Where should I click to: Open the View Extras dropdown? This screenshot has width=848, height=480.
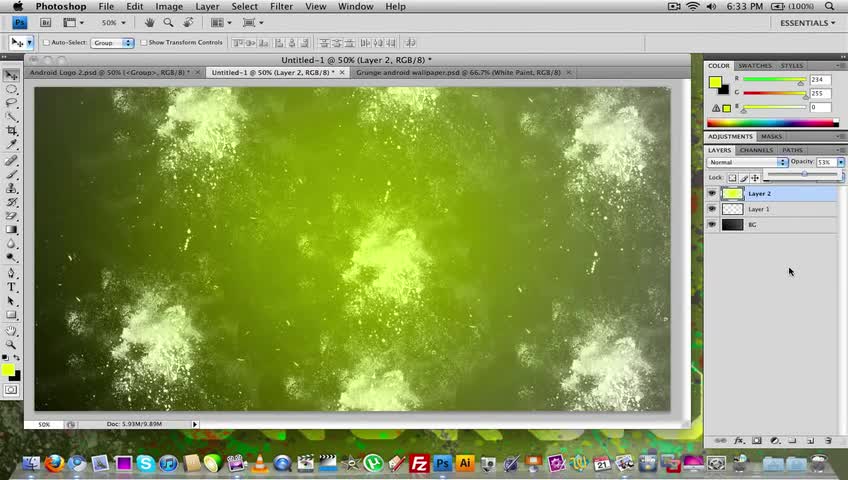tap(73, 23)
